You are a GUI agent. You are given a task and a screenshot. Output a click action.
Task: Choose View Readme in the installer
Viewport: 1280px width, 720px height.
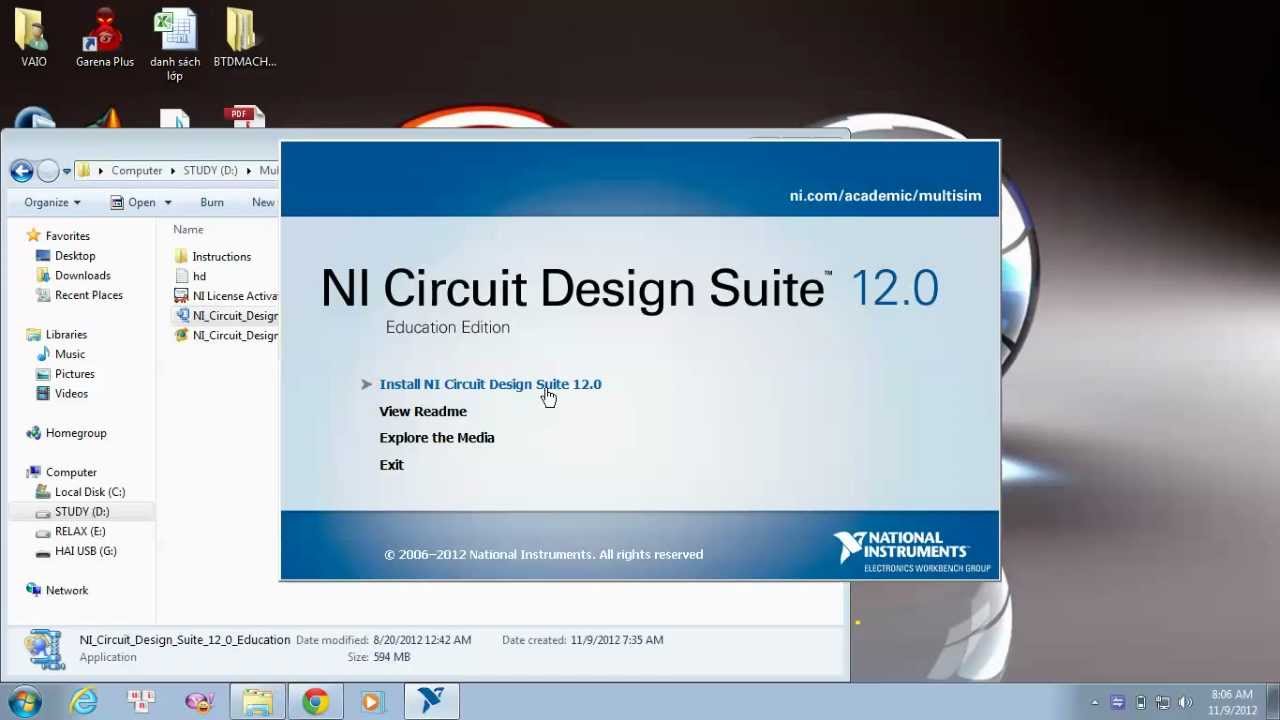coord(423,411)
